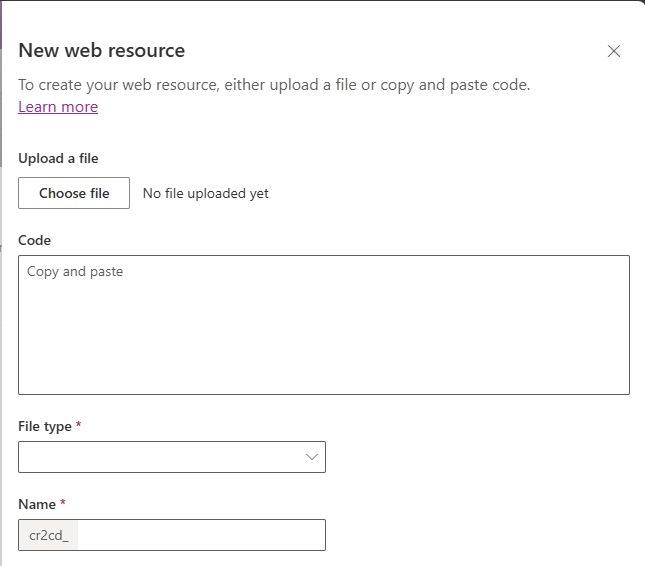This screenshot has height=566, width=645.
Task: Click the 'New web resource' heading
Action: click(x=102, y=50)
